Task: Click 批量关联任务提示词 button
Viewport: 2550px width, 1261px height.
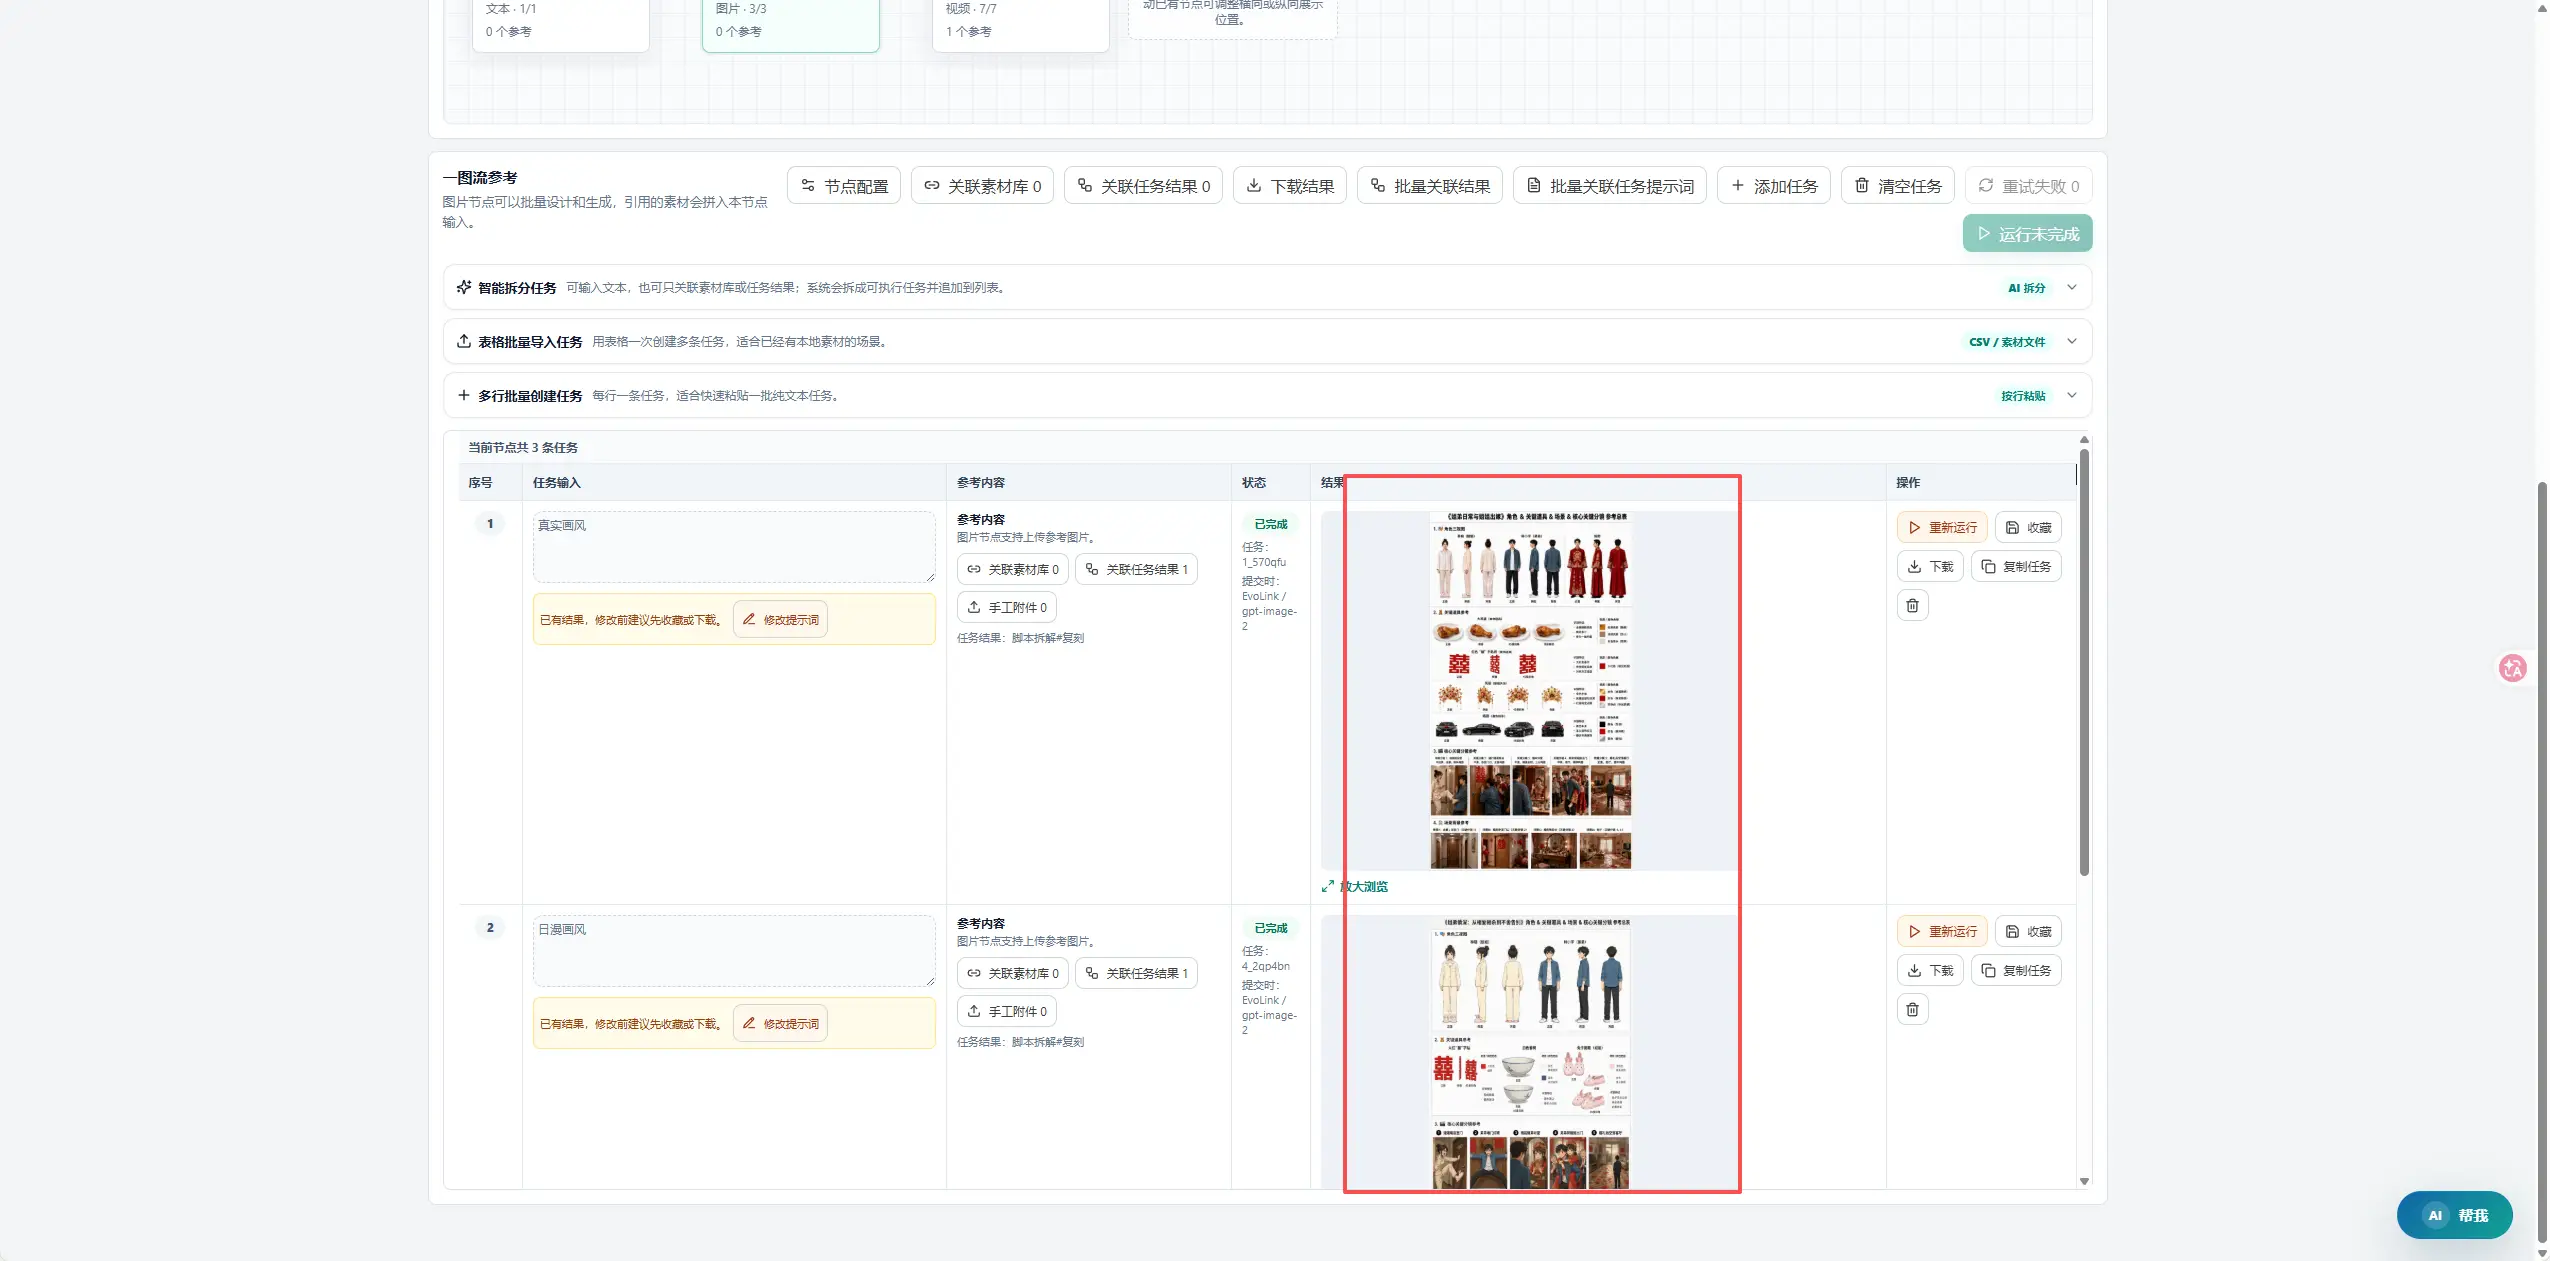Action: (1609, 186)
